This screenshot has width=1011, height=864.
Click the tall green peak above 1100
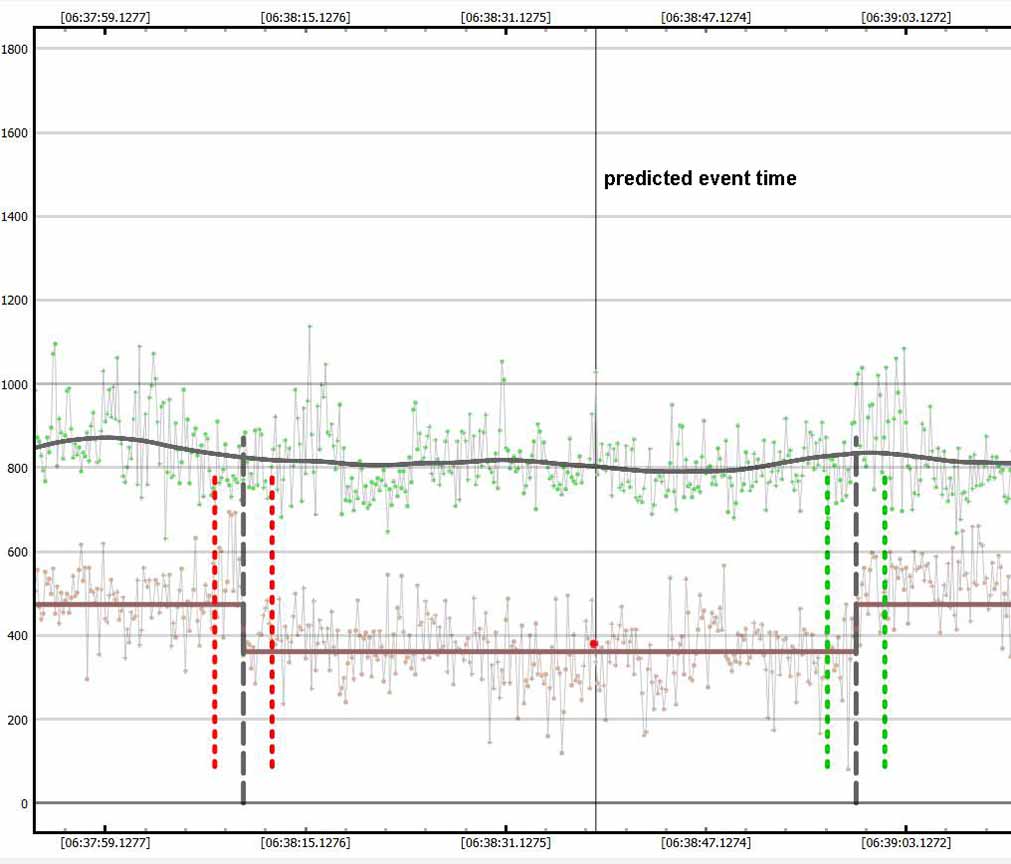click(310, 327)
